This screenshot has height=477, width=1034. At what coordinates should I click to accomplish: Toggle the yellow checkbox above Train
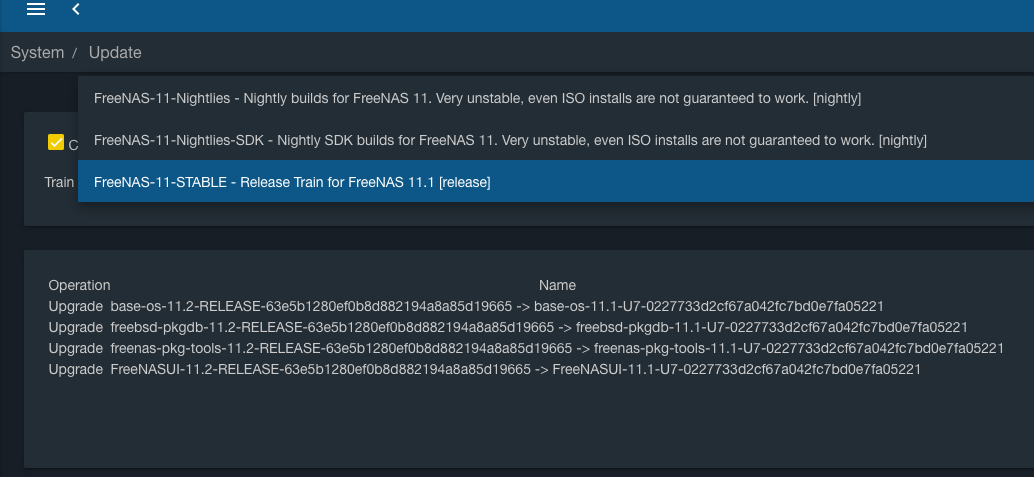click(56, 143)
